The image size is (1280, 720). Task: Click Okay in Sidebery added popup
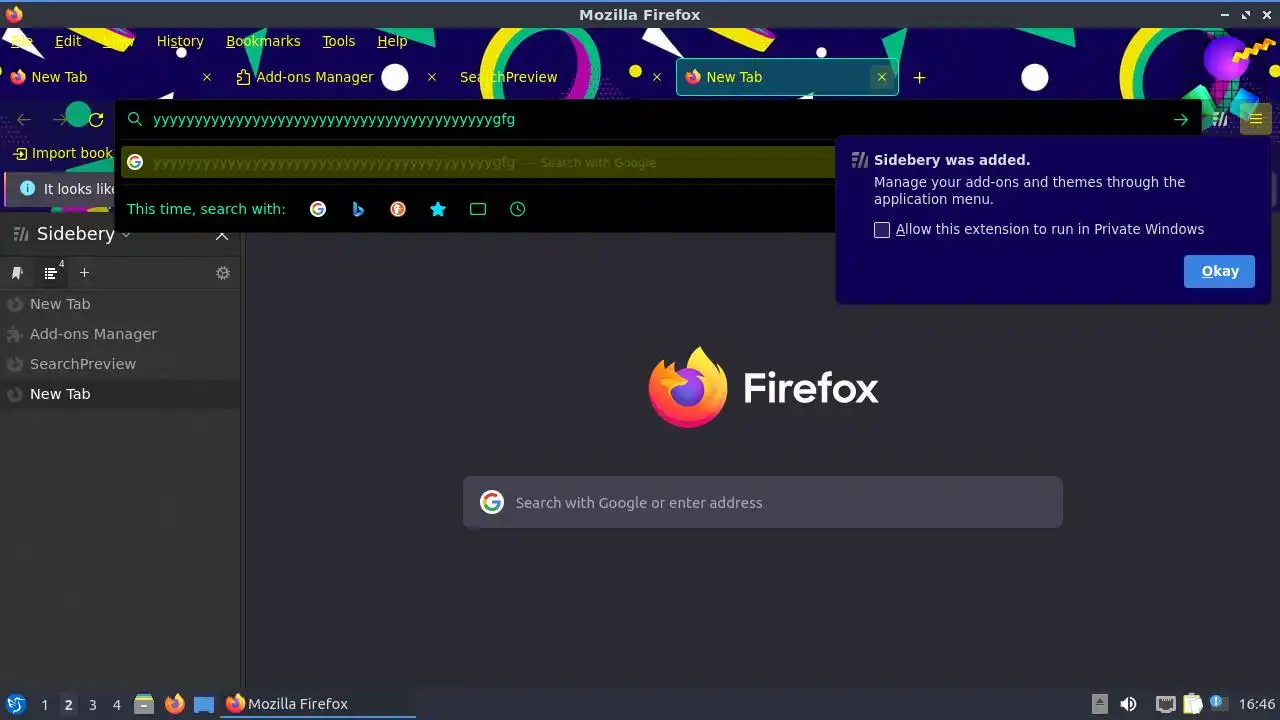click(x=1219, y=271)
